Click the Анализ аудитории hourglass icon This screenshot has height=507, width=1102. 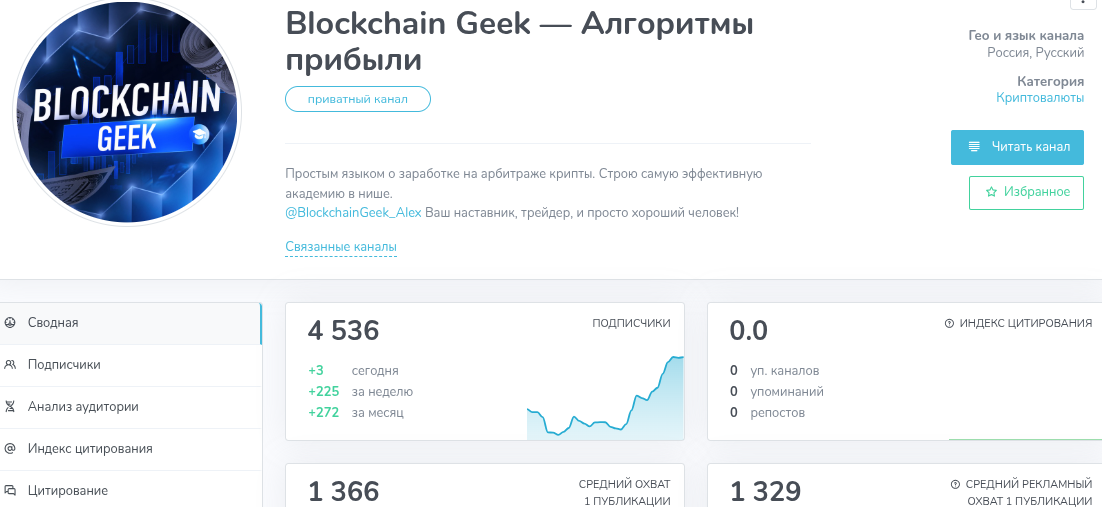[x=10, y=407]
